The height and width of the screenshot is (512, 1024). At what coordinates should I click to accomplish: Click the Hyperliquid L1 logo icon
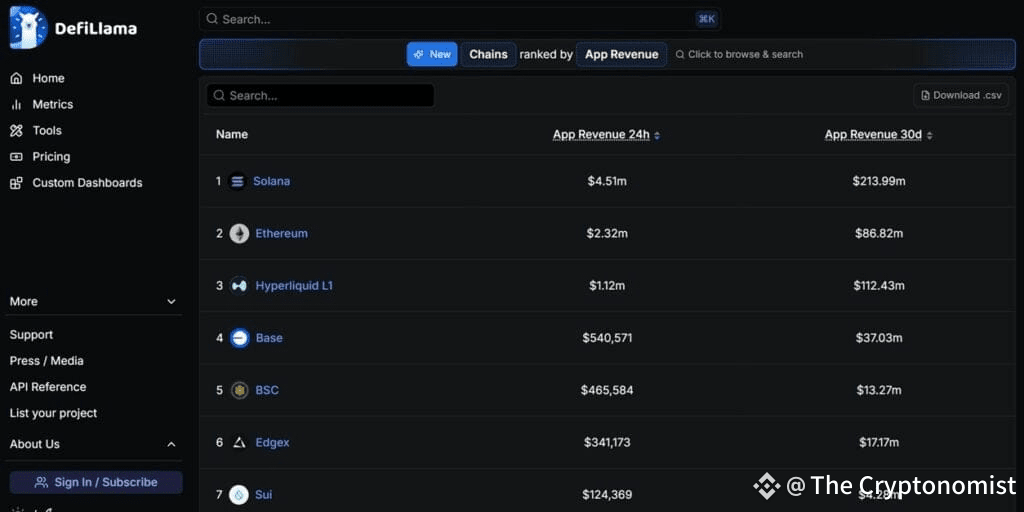pos(239,285)
